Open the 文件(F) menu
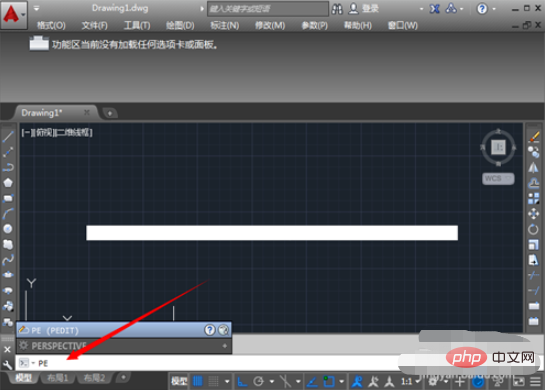This screenshot has width=545, height=390. [x=95, y=25]
